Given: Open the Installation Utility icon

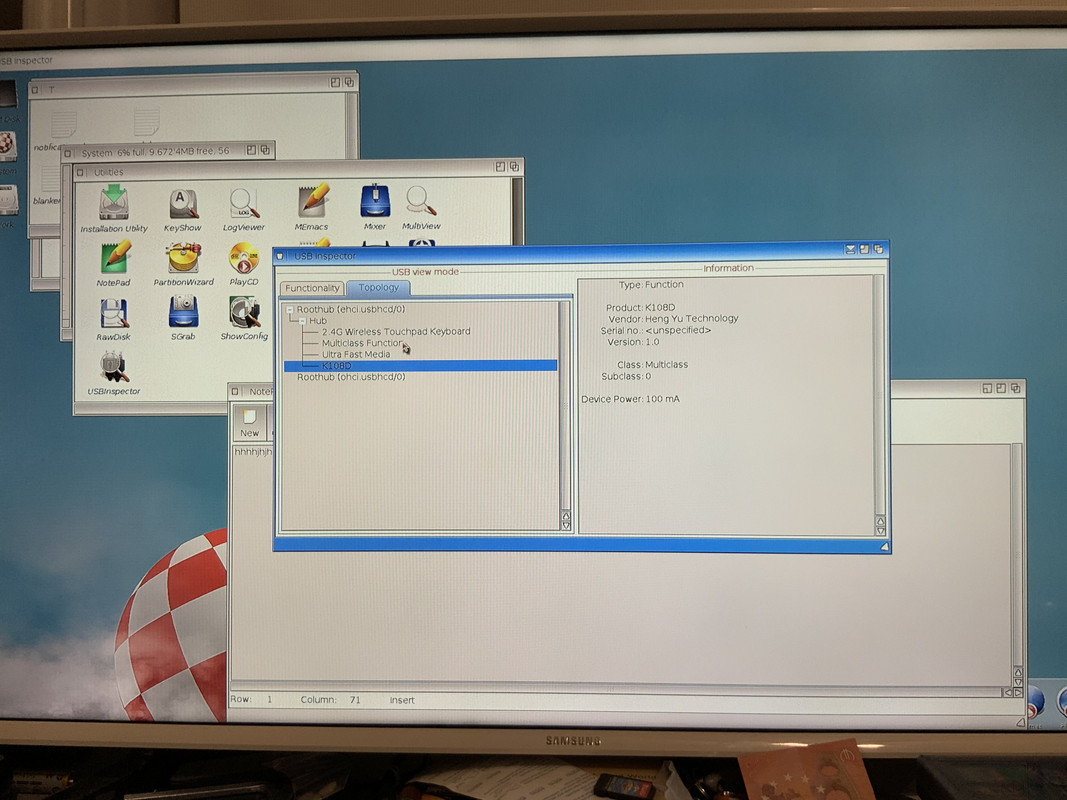Looking at the screenshot, I should click(x=114, y=208).
